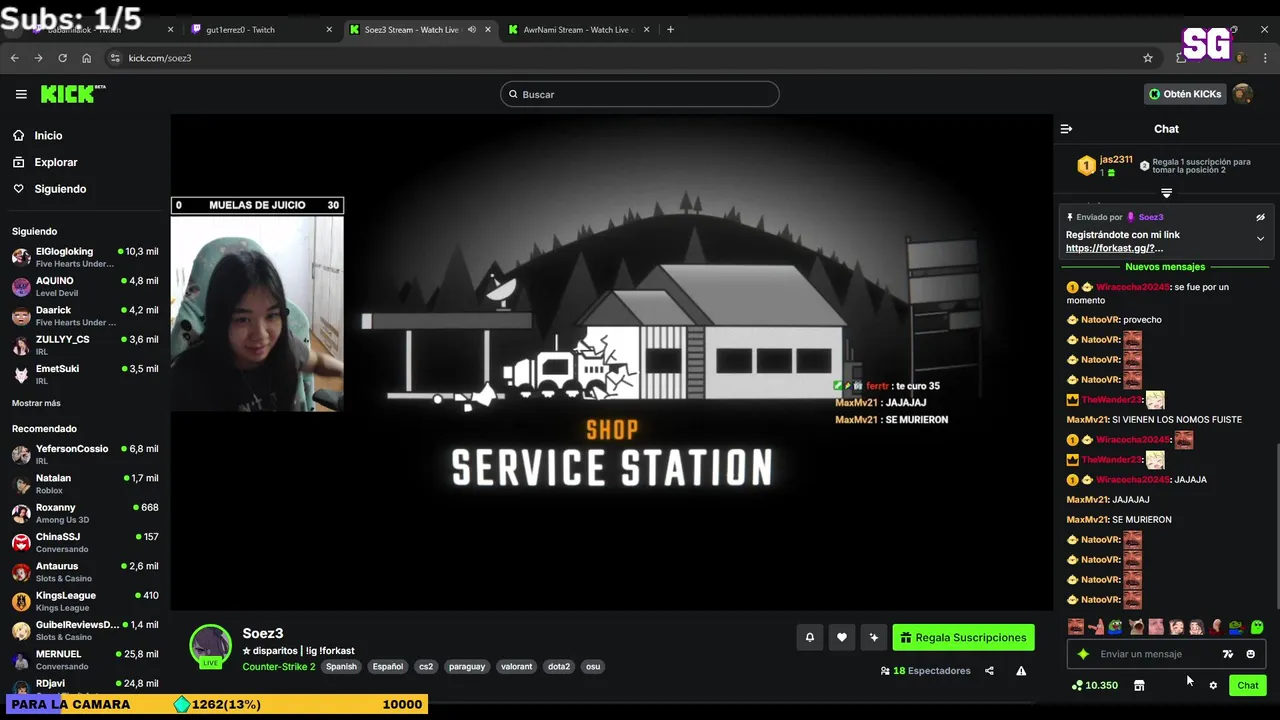Open ZULLYY_CS channel
This screenshot has height=720, width=1280.
tap(85, 345)
